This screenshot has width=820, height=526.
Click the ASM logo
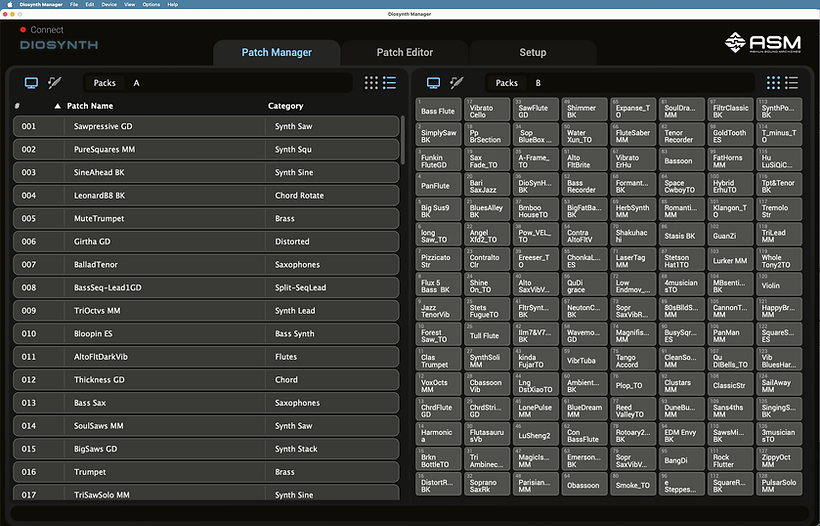tap(762, 43)
